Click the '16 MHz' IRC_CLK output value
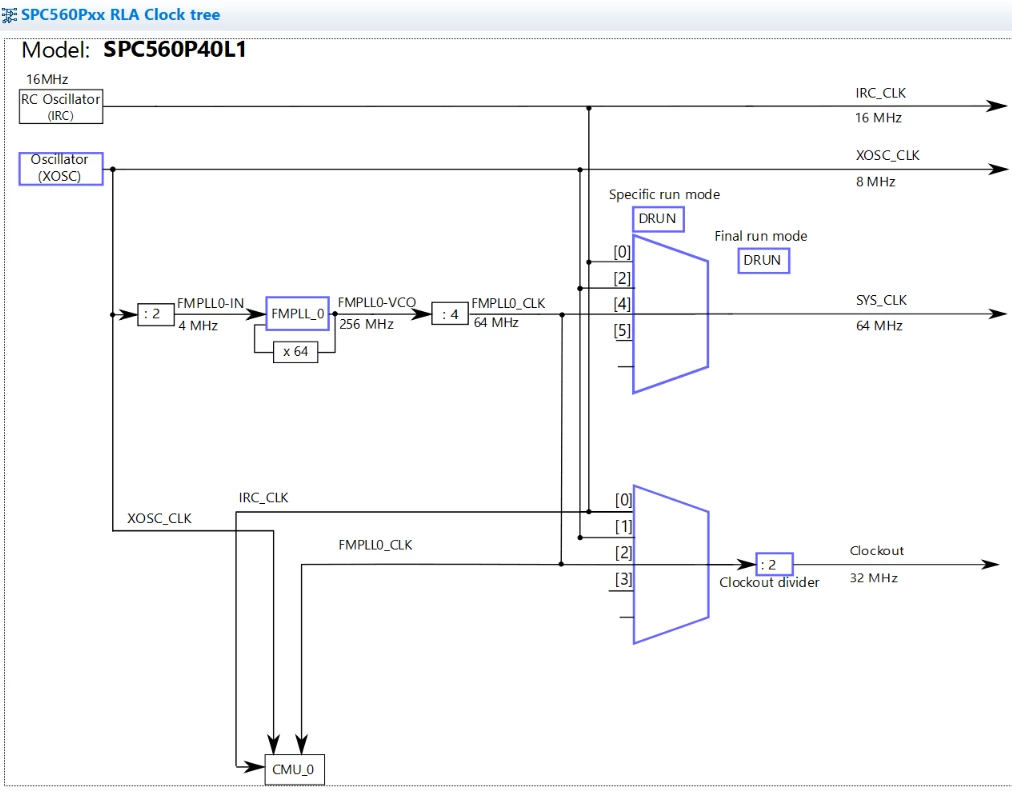 878,117
